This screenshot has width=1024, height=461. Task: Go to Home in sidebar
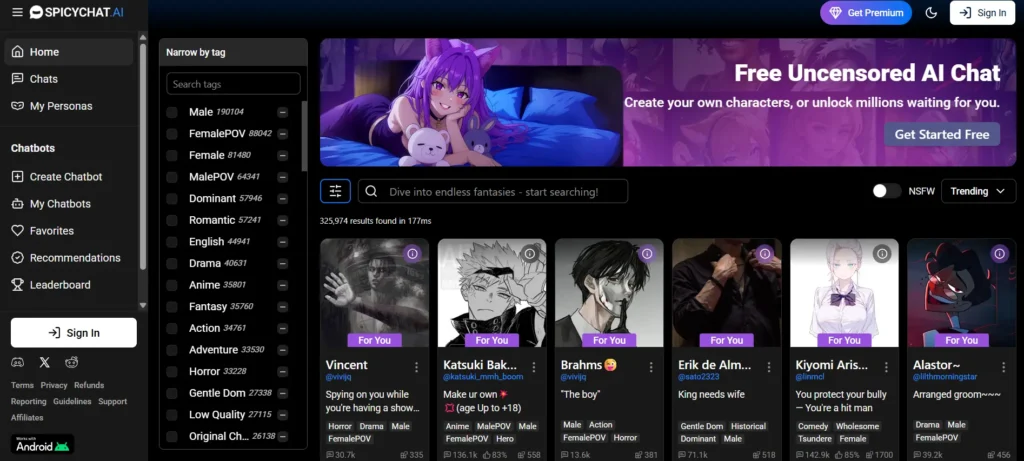[x=69, y=52]
